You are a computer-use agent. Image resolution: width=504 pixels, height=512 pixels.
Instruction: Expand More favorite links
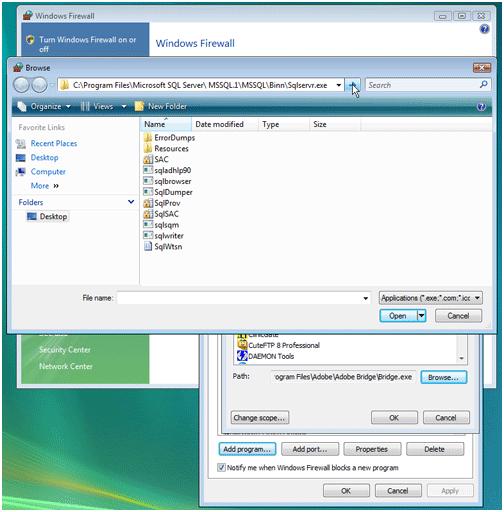pyautogui.click(x=45, y=186)
